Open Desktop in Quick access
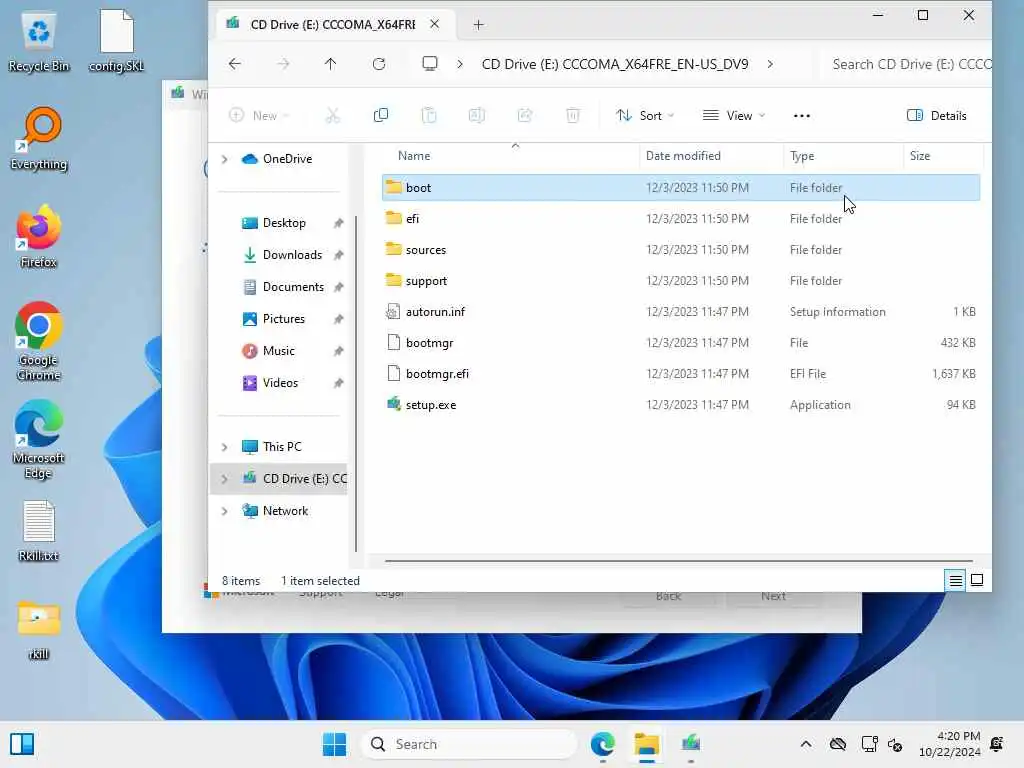This screenshot has height=768, width=1024. pyautogui.click(x=283, y=223)
